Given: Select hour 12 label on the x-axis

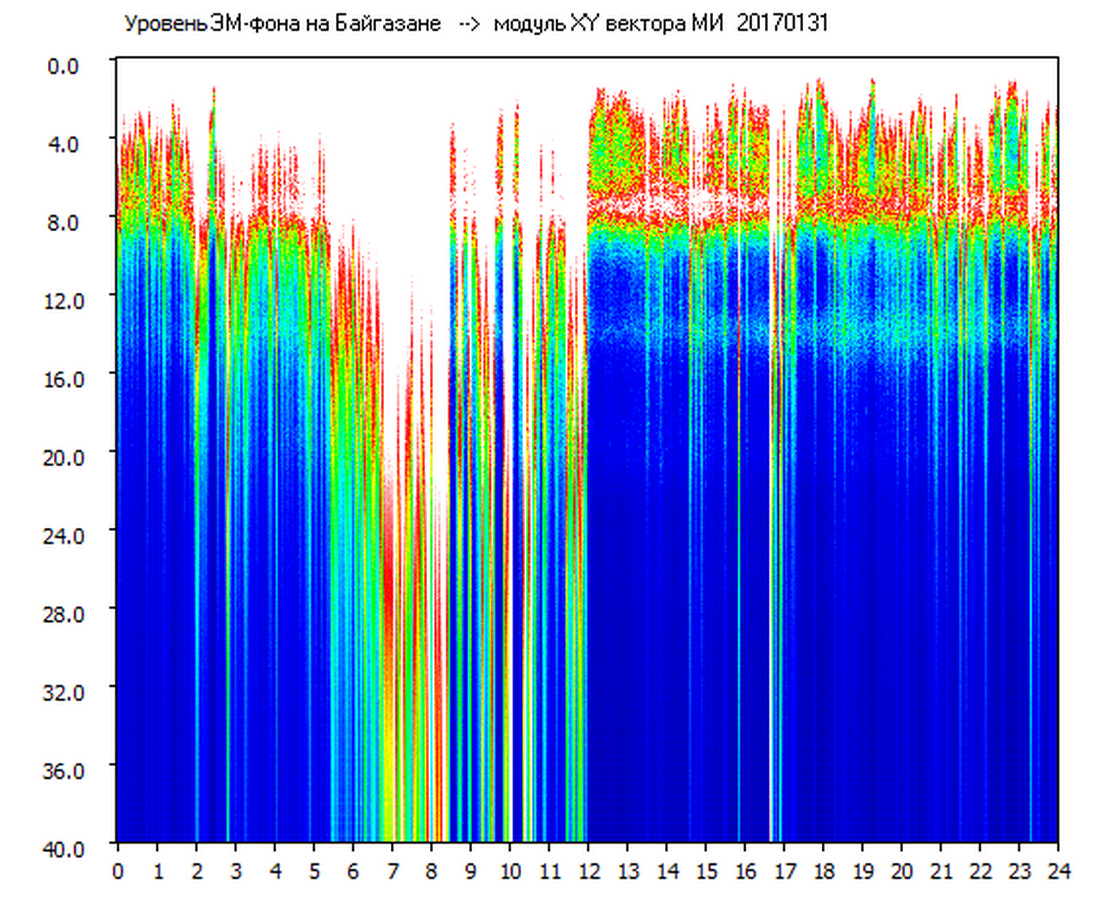Looking at the screenshot, I should pos(588,871).
